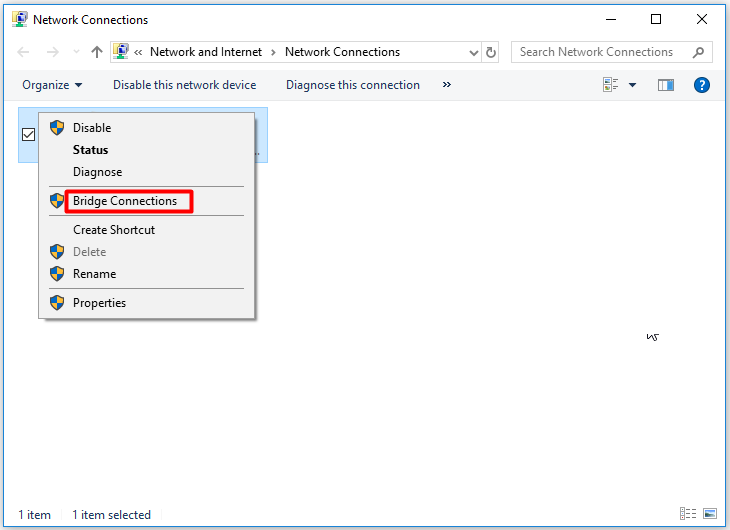This screenshot has height=530, width=730.
Task: Select Bridge Connections menu entry
Action: click(x=147, y=201)
